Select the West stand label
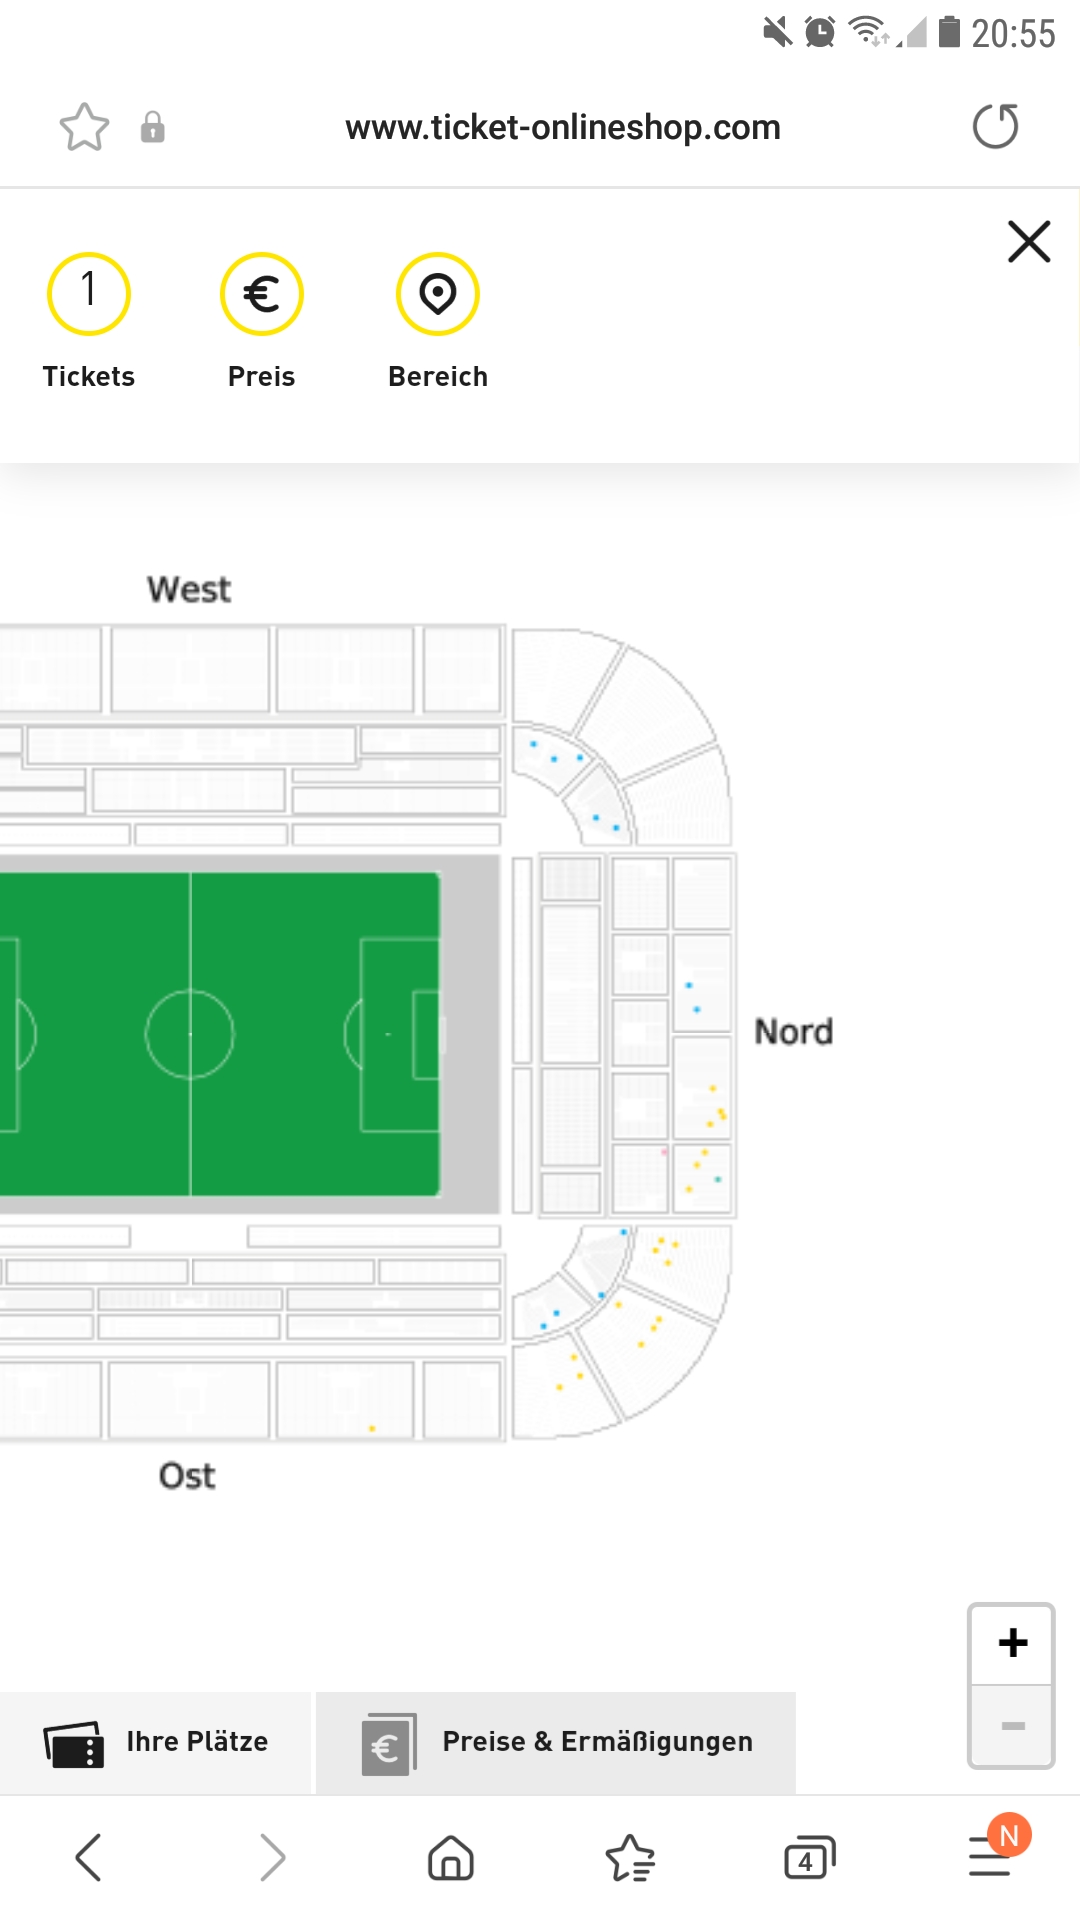This screenshot has width=1080, height=1920. (x=189, y=590)
